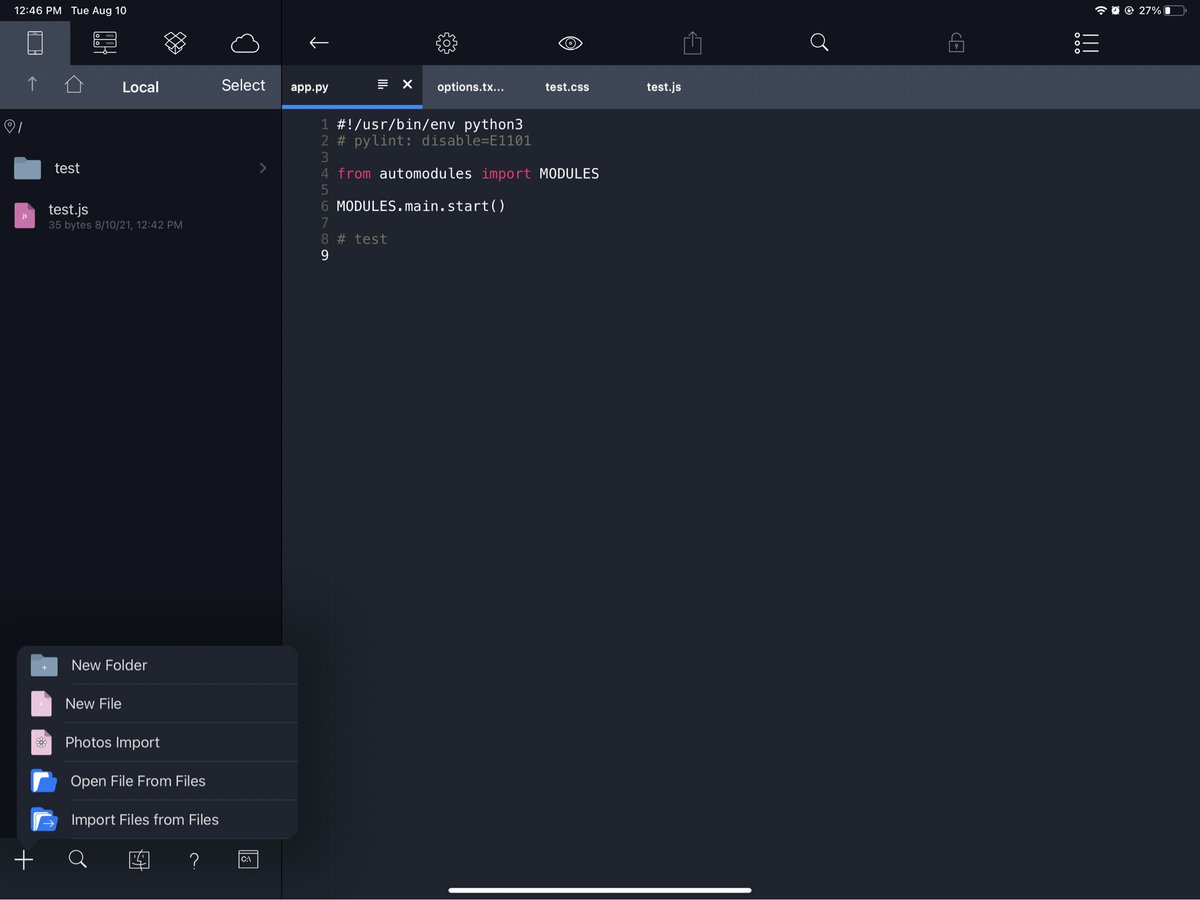Image resolution: width=1200 pixels, height=900 pixels.
Task: Tap the Select button in file browser
Action: pyautogui.click(x=243, y=85)
